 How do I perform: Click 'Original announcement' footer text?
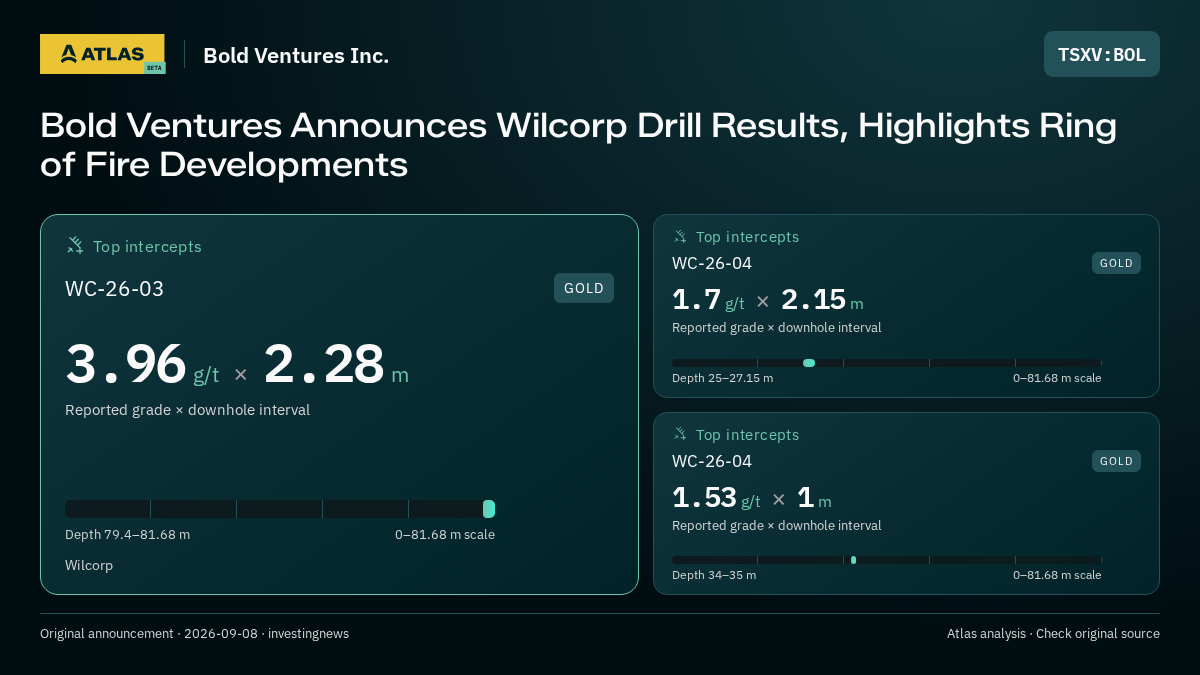[107, 634]
